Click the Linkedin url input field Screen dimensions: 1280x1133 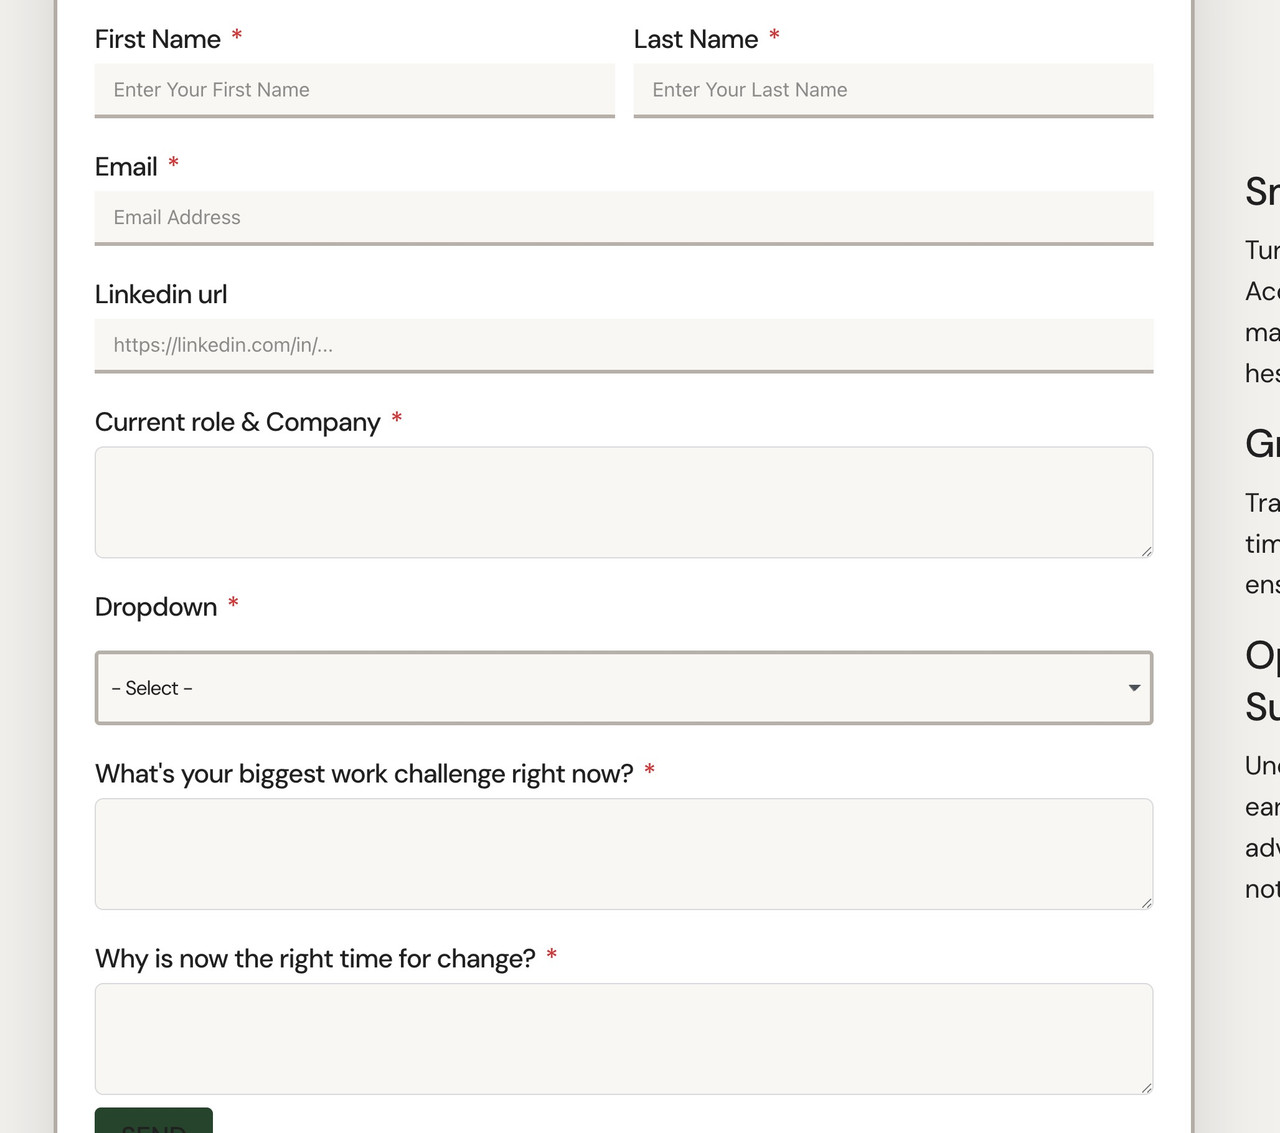[623, 345]
